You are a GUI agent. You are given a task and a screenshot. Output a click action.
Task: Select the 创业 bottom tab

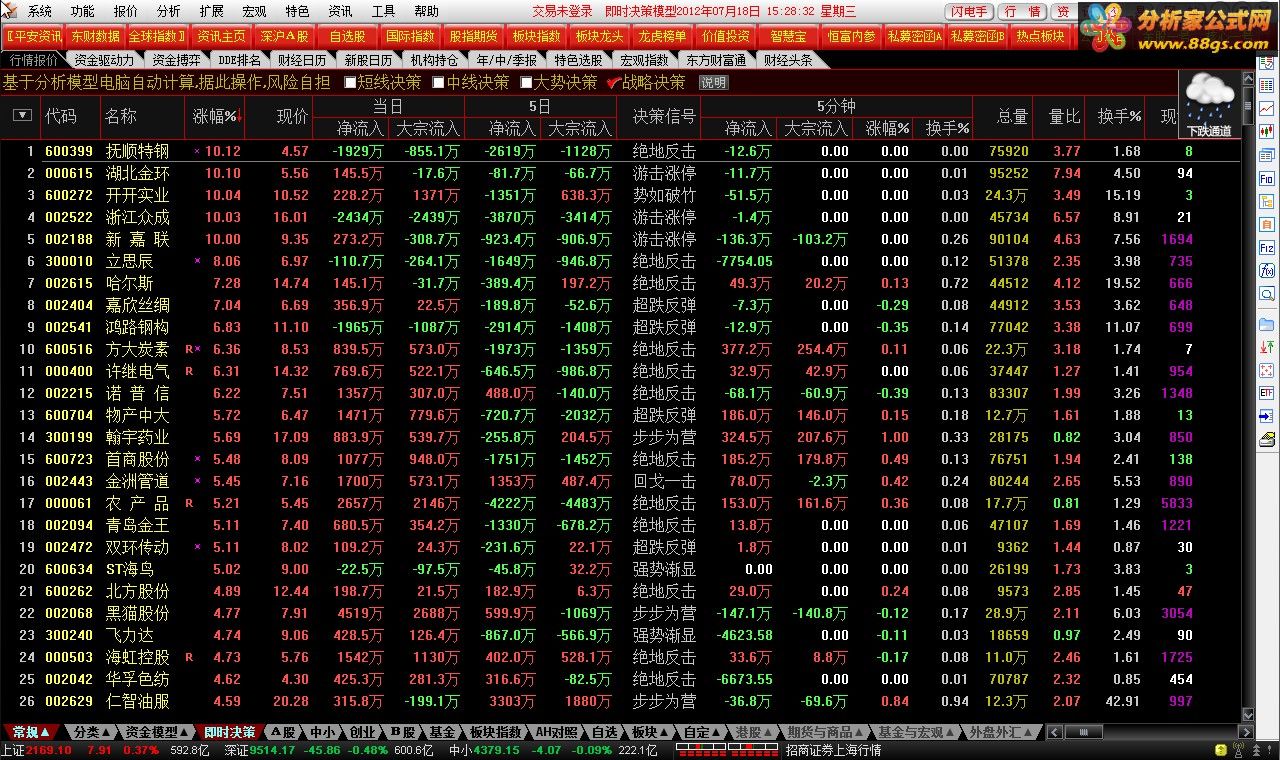pos(362,732)
